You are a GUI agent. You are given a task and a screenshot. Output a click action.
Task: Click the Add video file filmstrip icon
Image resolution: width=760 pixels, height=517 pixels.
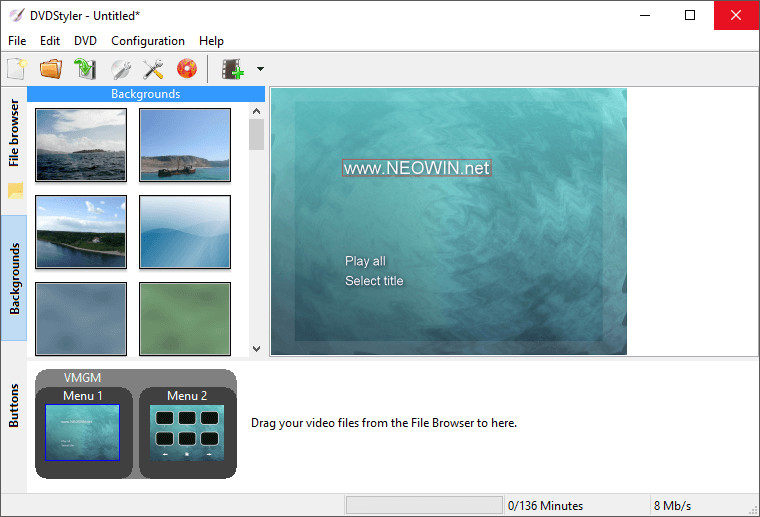[x=233, y=69]
